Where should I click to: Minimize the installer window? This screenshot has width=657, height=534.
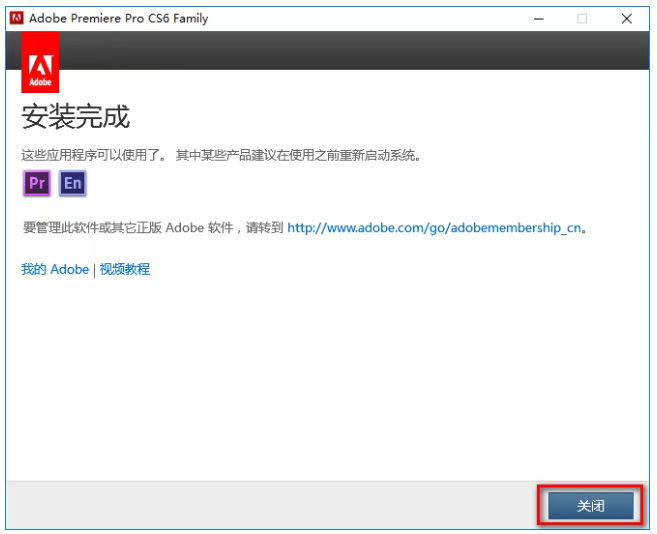tap(537, 18)
